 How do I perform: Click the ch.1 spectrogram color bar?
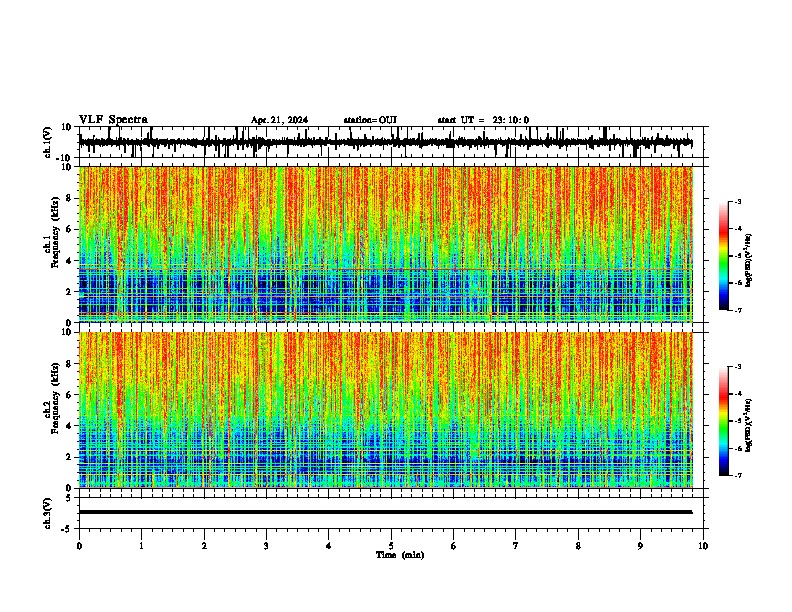pos(724,256)
